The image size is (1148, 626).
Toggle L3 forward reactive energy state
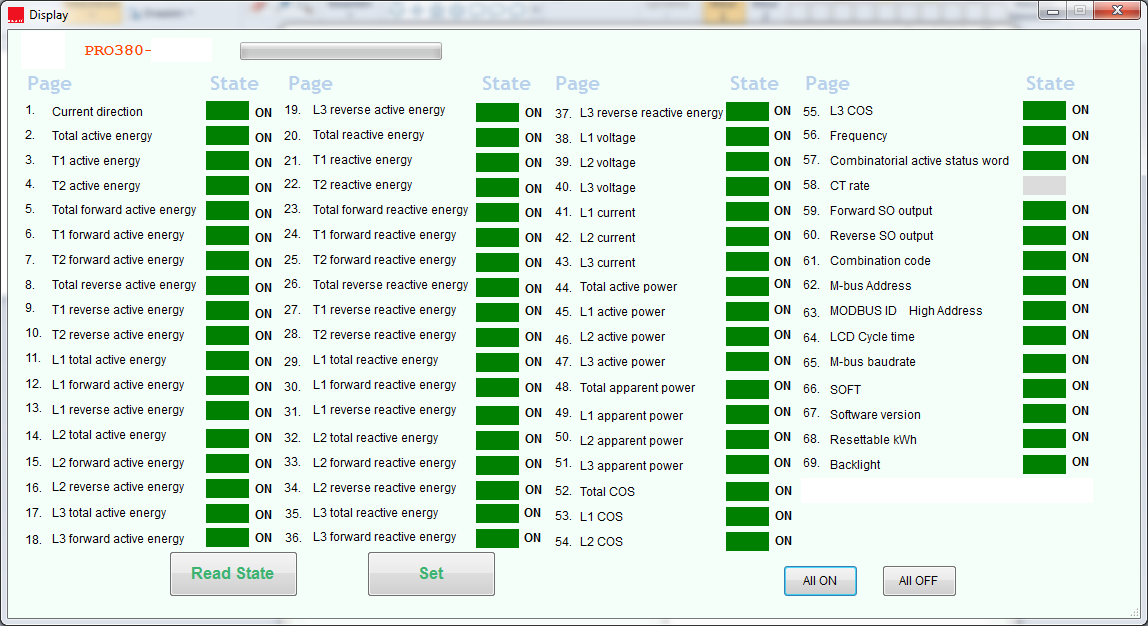coord(497,537)
